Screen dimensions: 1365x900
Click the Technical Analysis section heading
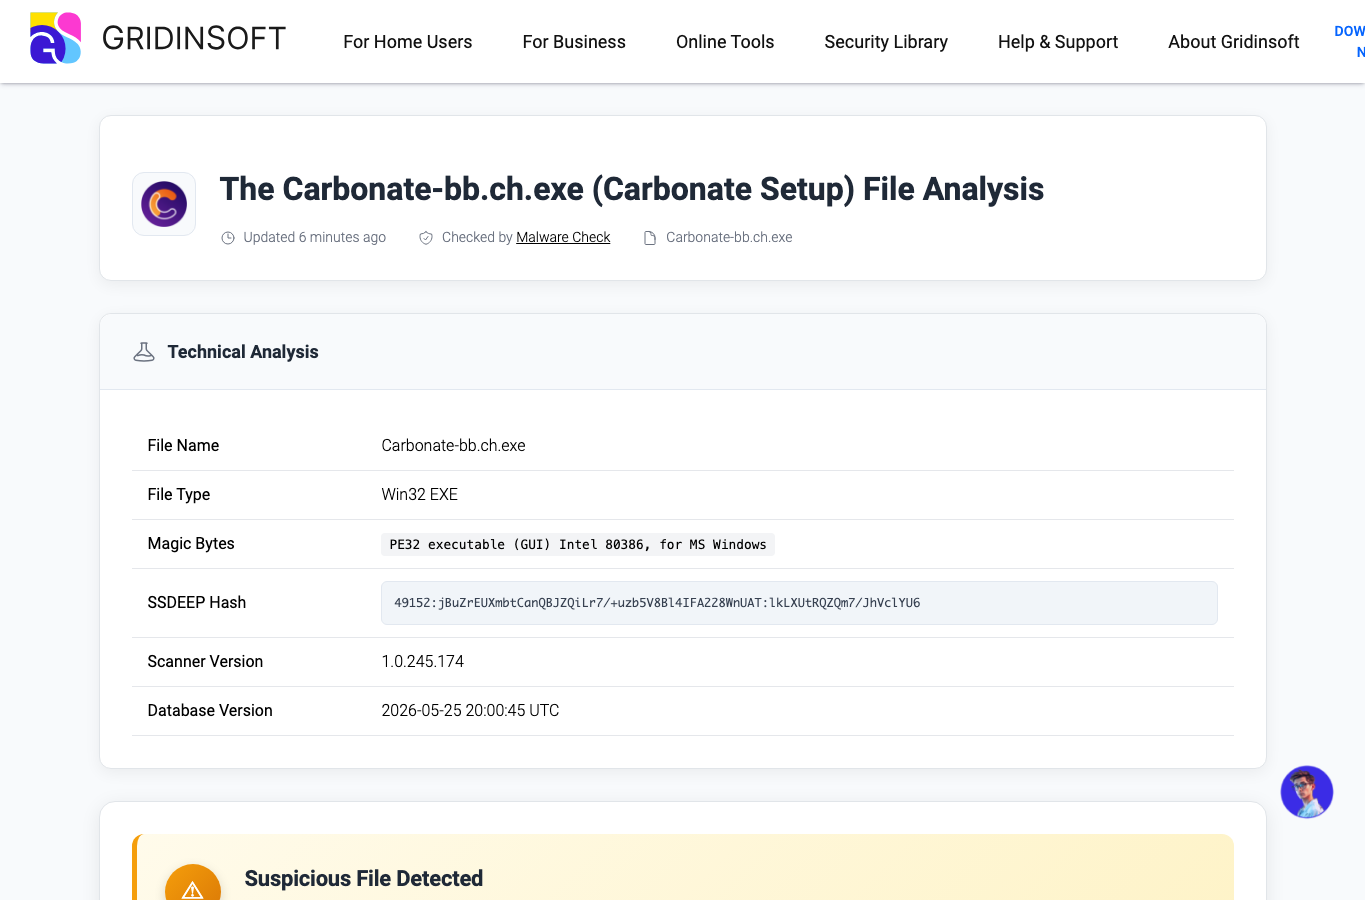pos(243,352)
